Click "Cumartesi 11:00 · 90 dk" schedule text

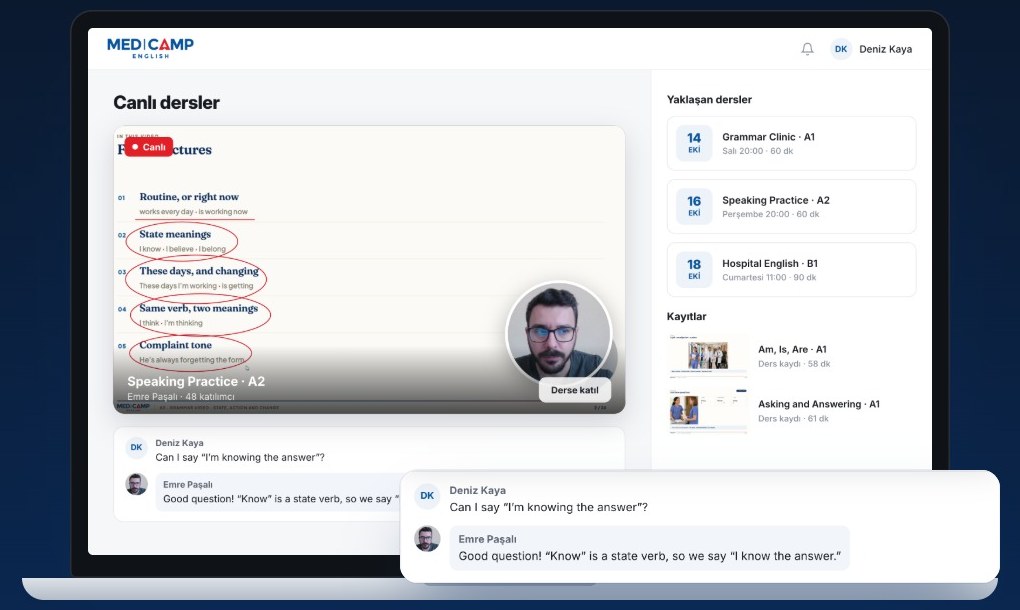pyautogui.click(x=769, y=277)
